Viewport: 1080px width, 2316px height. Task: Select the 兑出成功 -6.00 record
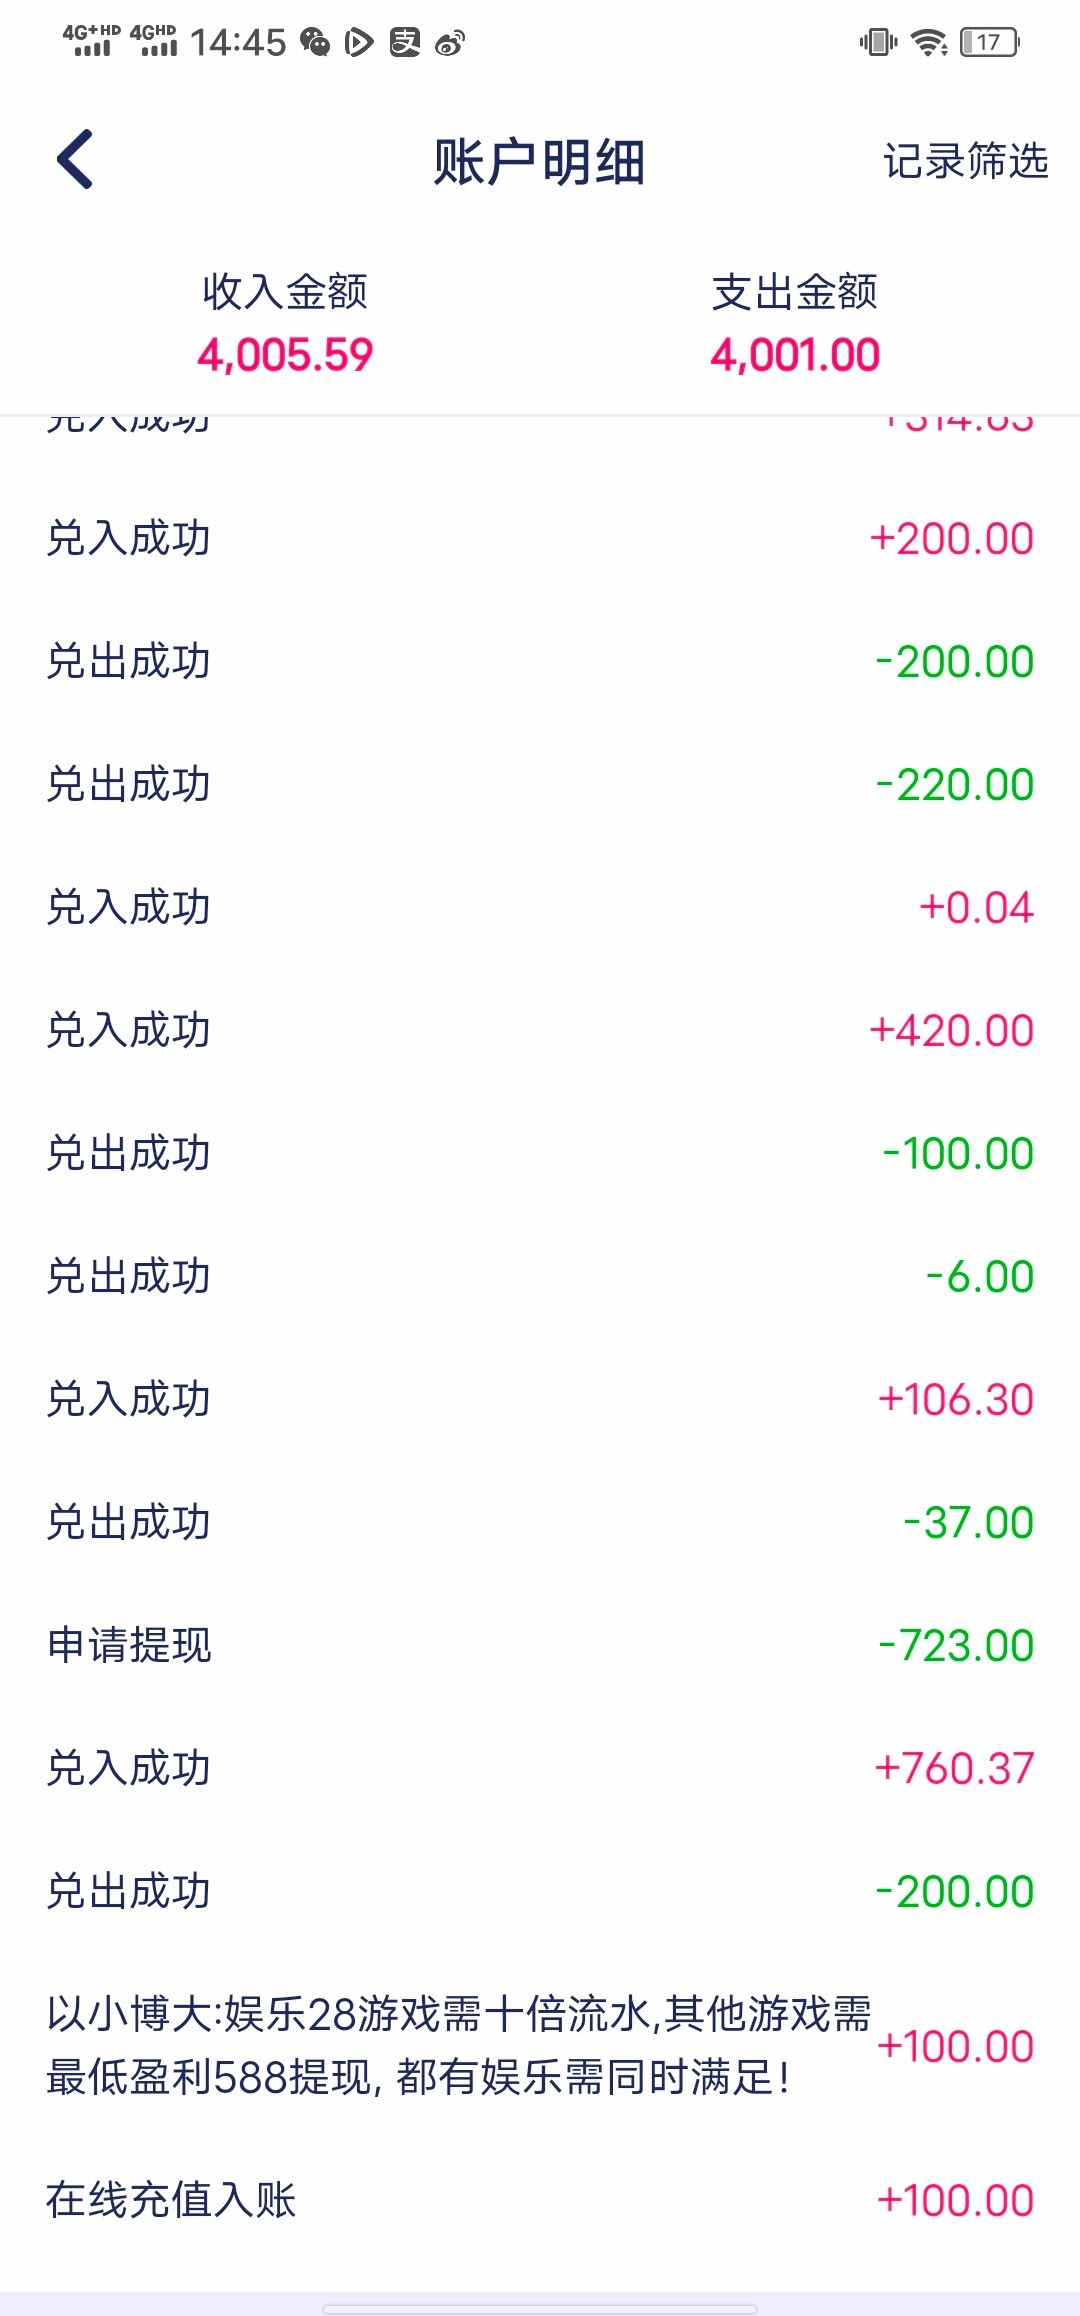(540, 1276)
